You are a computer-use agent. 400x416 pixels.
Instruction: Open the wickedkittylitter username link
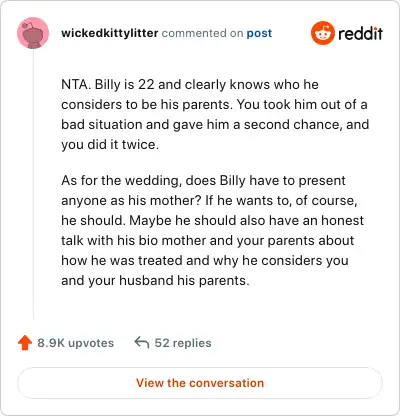[x=110, y=33]
